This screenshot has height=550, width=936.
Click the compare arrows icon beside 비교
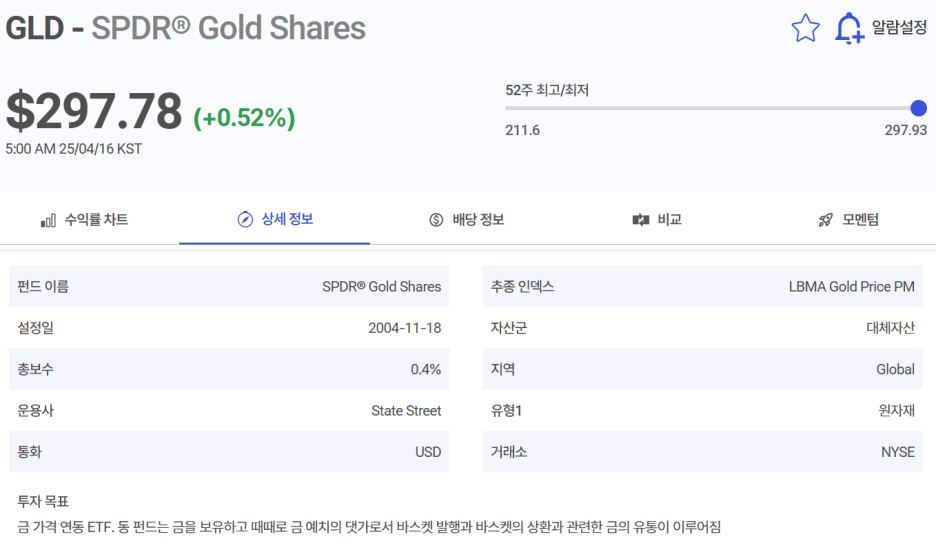point(641,220)
